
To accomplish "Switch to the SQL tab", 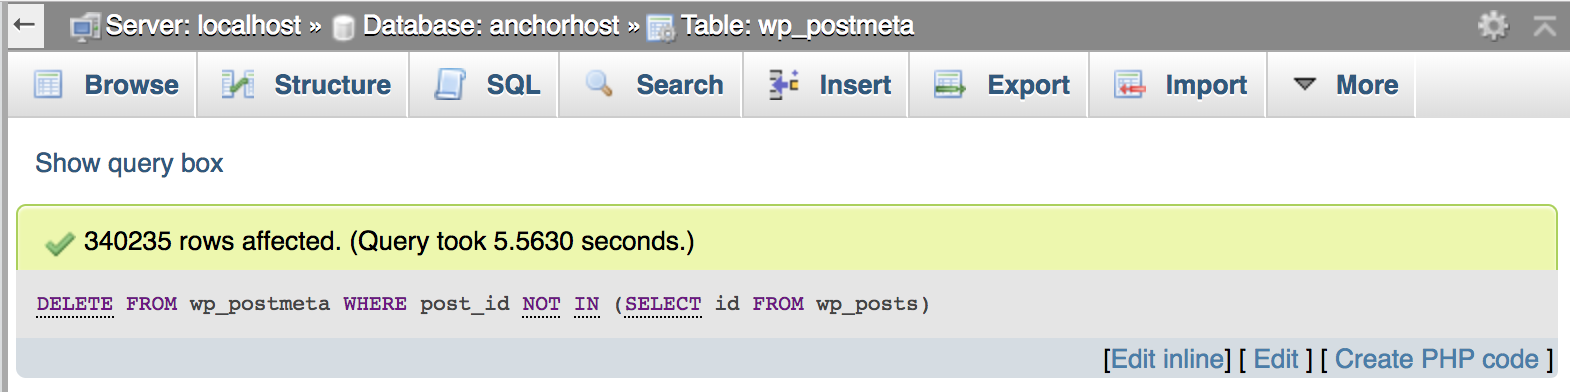I will point(485,85).
